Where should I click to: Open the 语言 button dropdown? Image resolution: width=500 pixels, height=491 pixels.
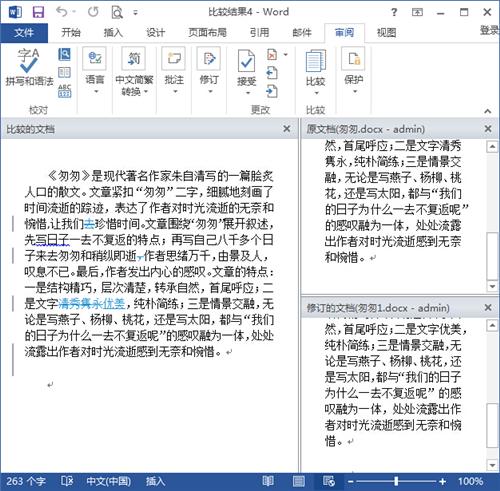tap(95, 71)
